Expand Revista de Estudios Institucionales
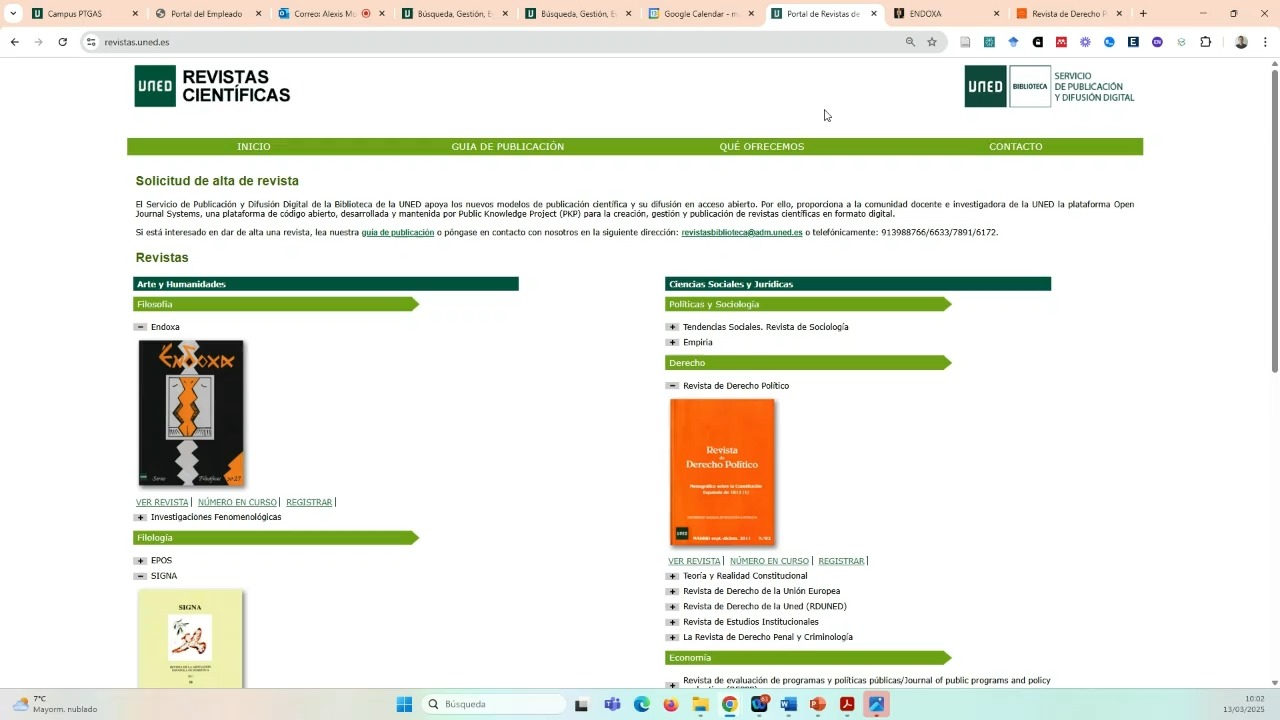This screenshot has height=720, width=1280. point(672,622)
